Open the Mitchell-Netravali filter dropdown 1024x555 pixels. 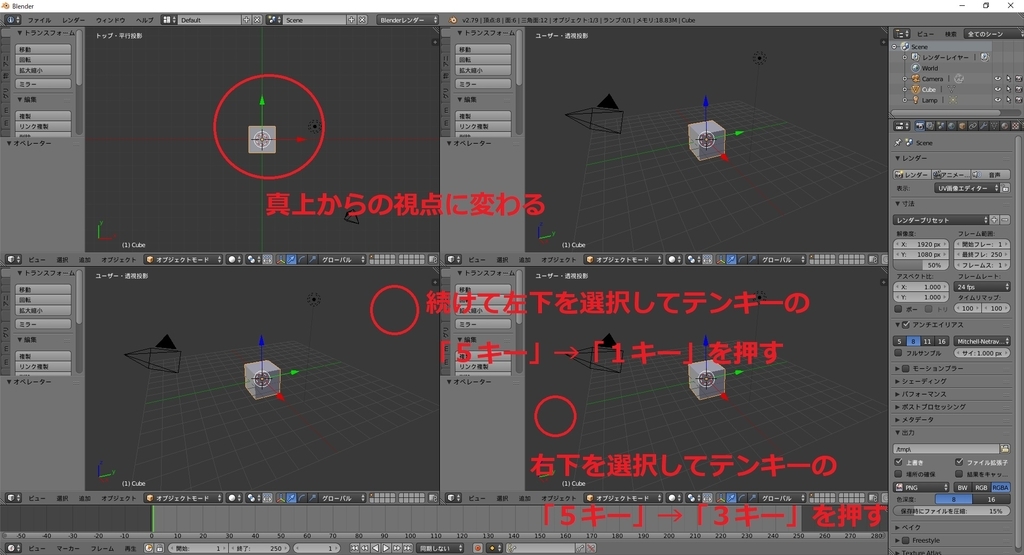(x=982, y=341)
